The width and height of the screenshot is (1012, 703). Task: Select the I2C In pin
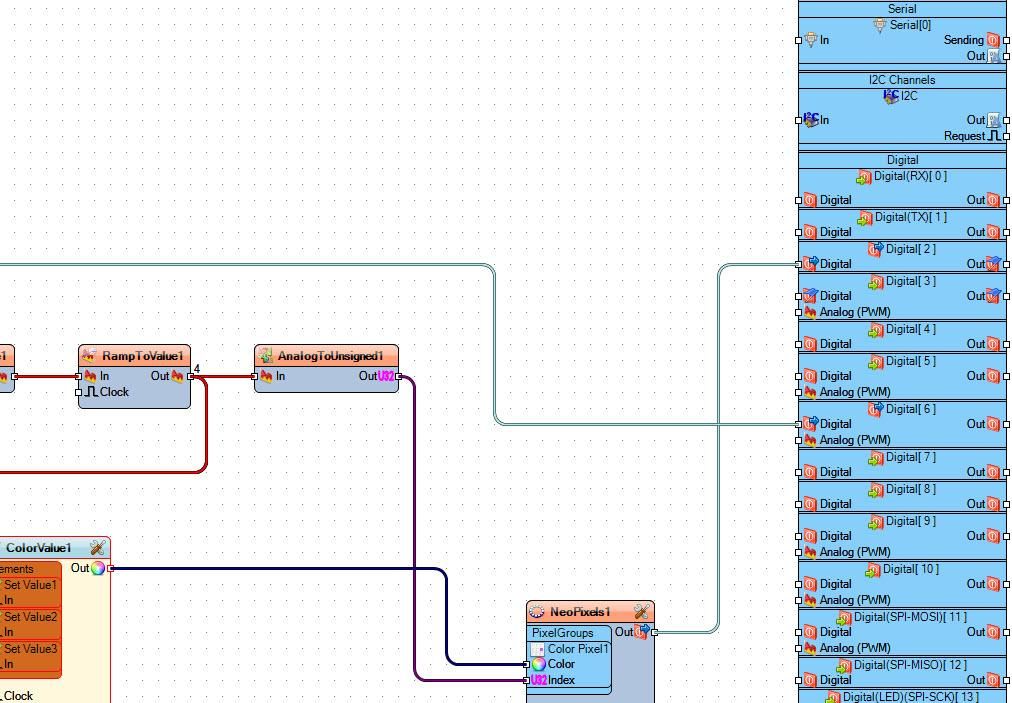point(798,121)
